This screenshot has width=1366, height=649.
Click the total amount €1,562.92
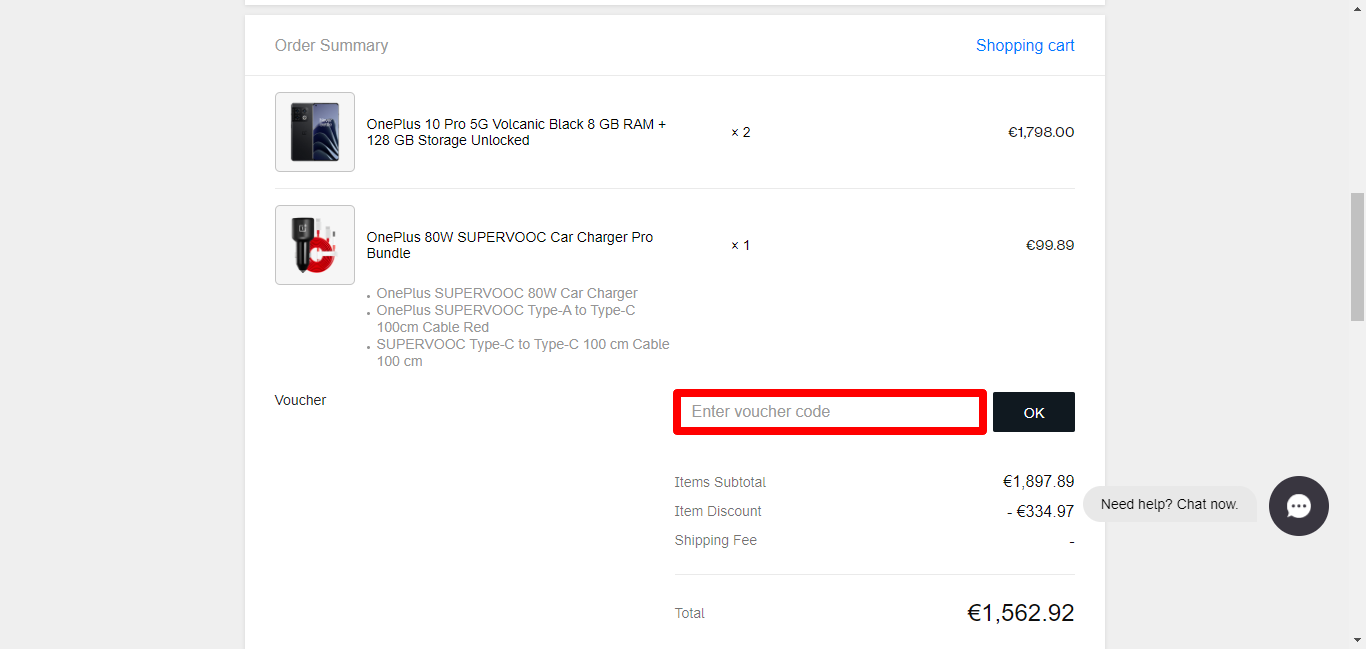point(1020,613)
